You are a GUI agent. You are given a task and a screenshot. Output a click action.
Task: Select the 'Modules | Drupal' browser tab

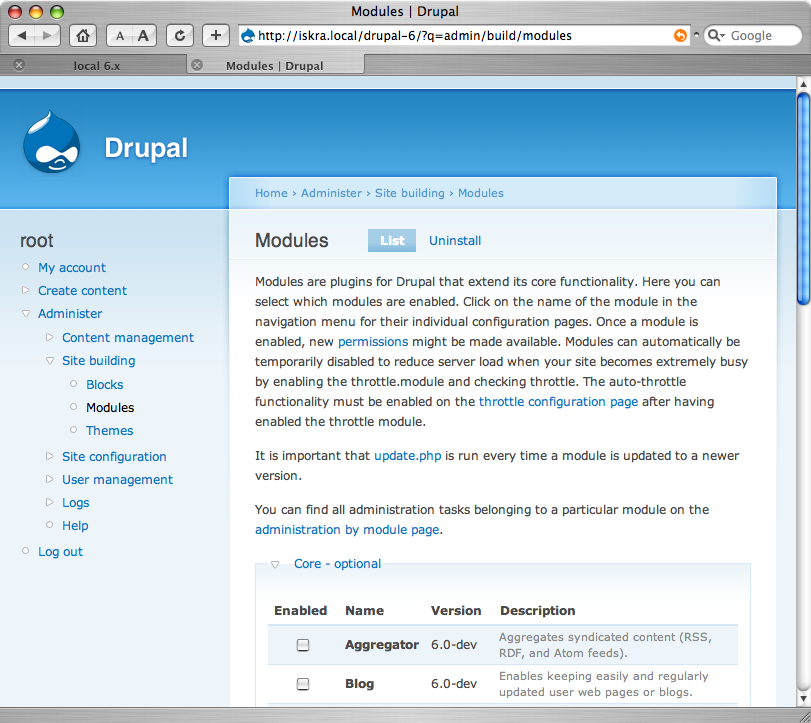275,66
